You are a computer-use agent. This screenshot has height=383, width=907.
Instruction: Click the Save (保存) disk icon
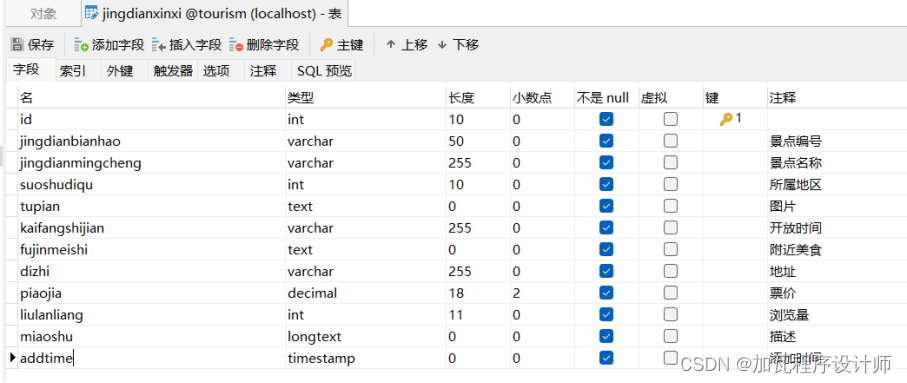17,45
